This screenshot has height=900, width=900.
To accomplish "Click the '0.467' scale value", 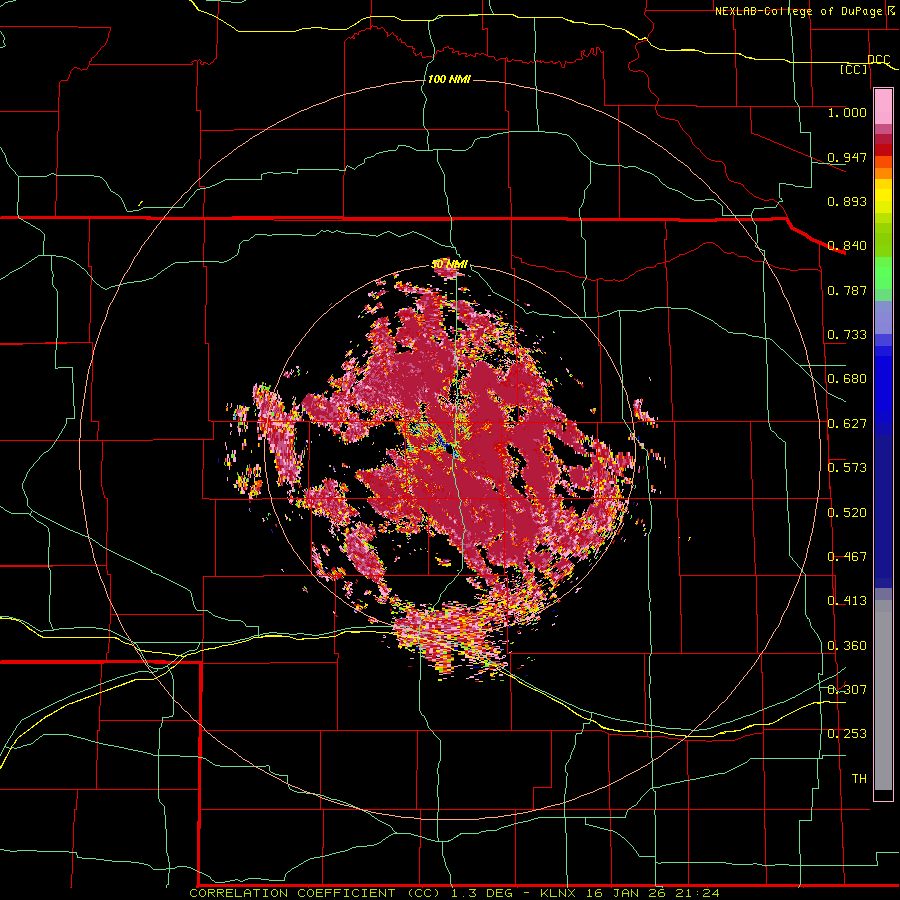I will (847, 557).
